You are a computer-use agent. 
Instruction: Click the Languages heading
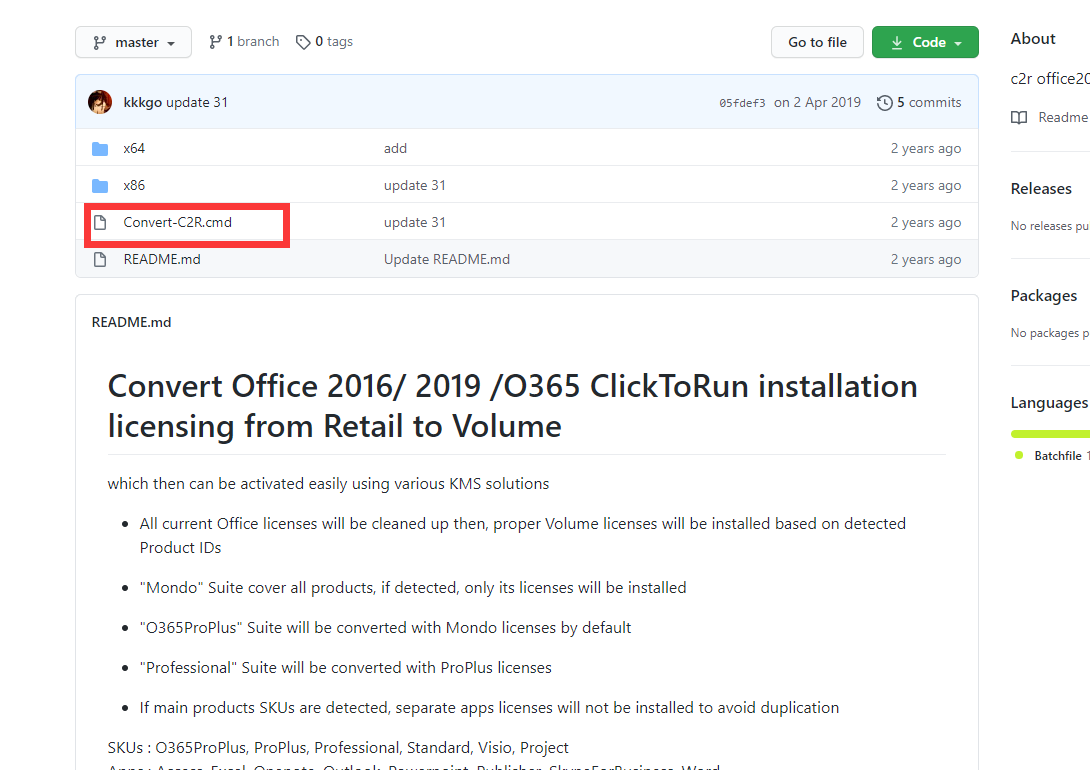click(x=1049, y=402)
